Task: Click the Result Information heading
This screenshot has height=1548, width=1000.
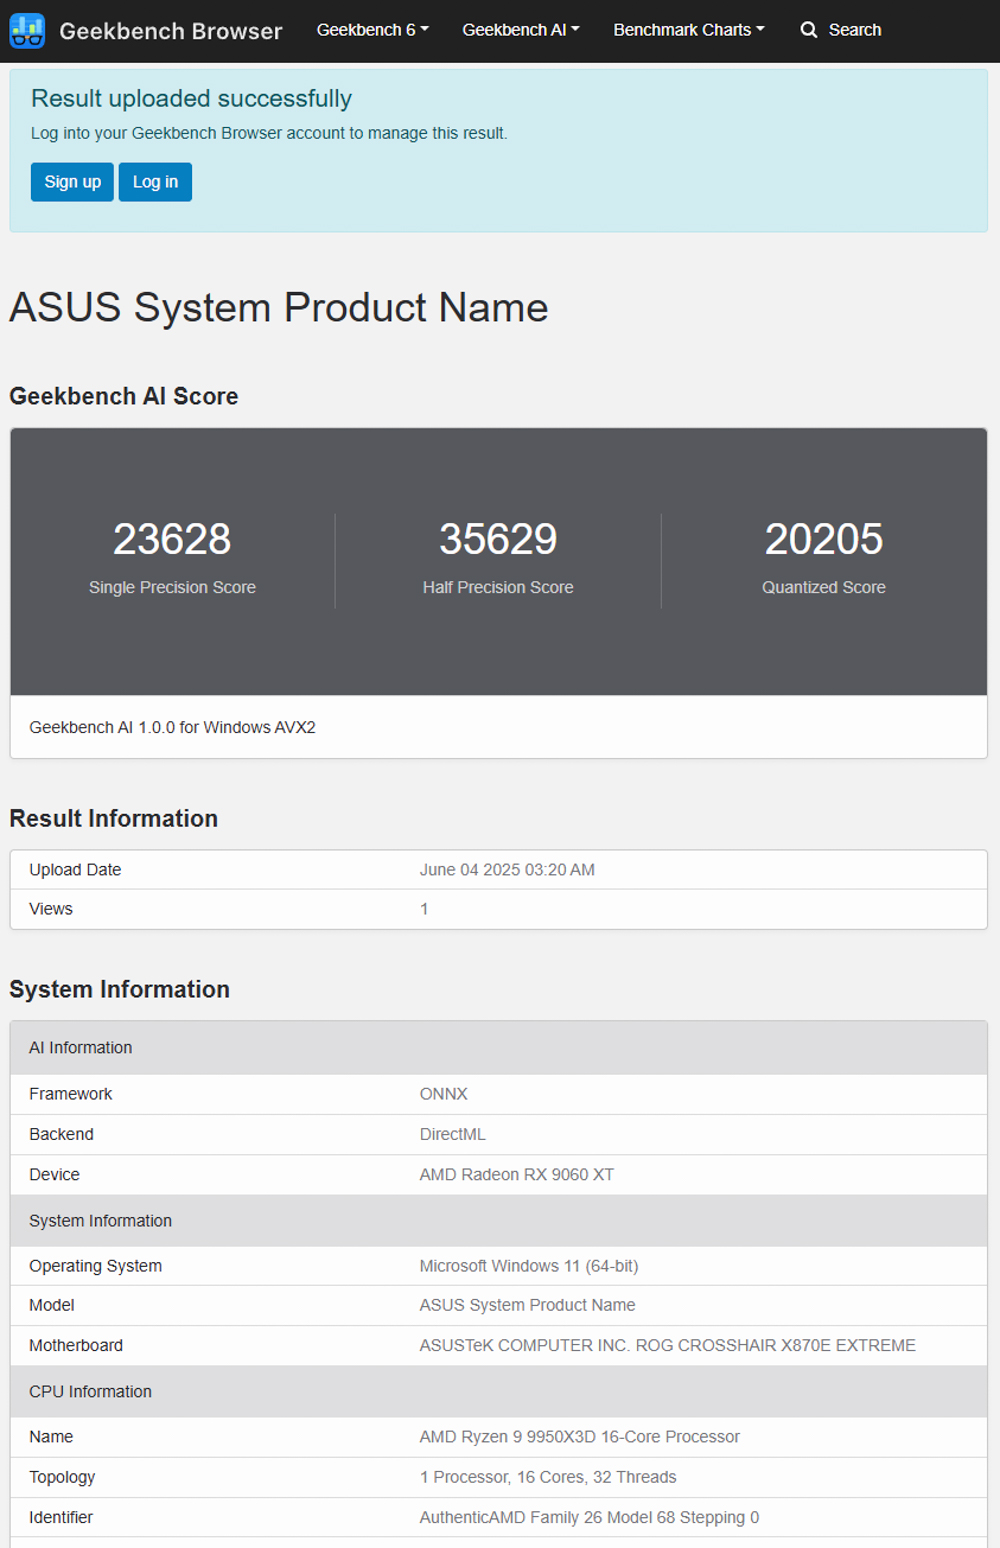Action: coord(114,819)
